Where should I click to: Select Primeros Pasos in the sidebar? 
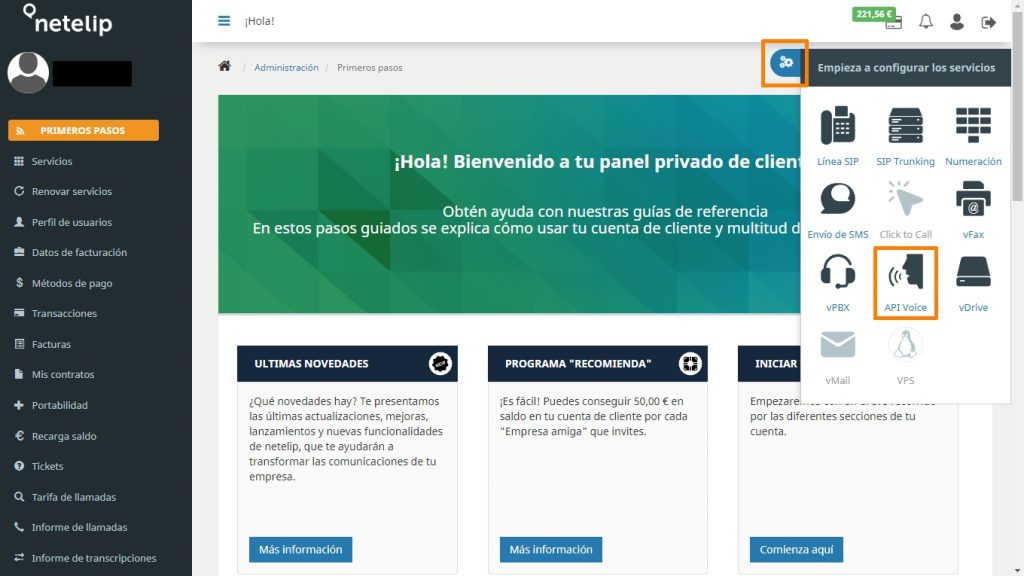pyautogui.click(x=83, y=129)
